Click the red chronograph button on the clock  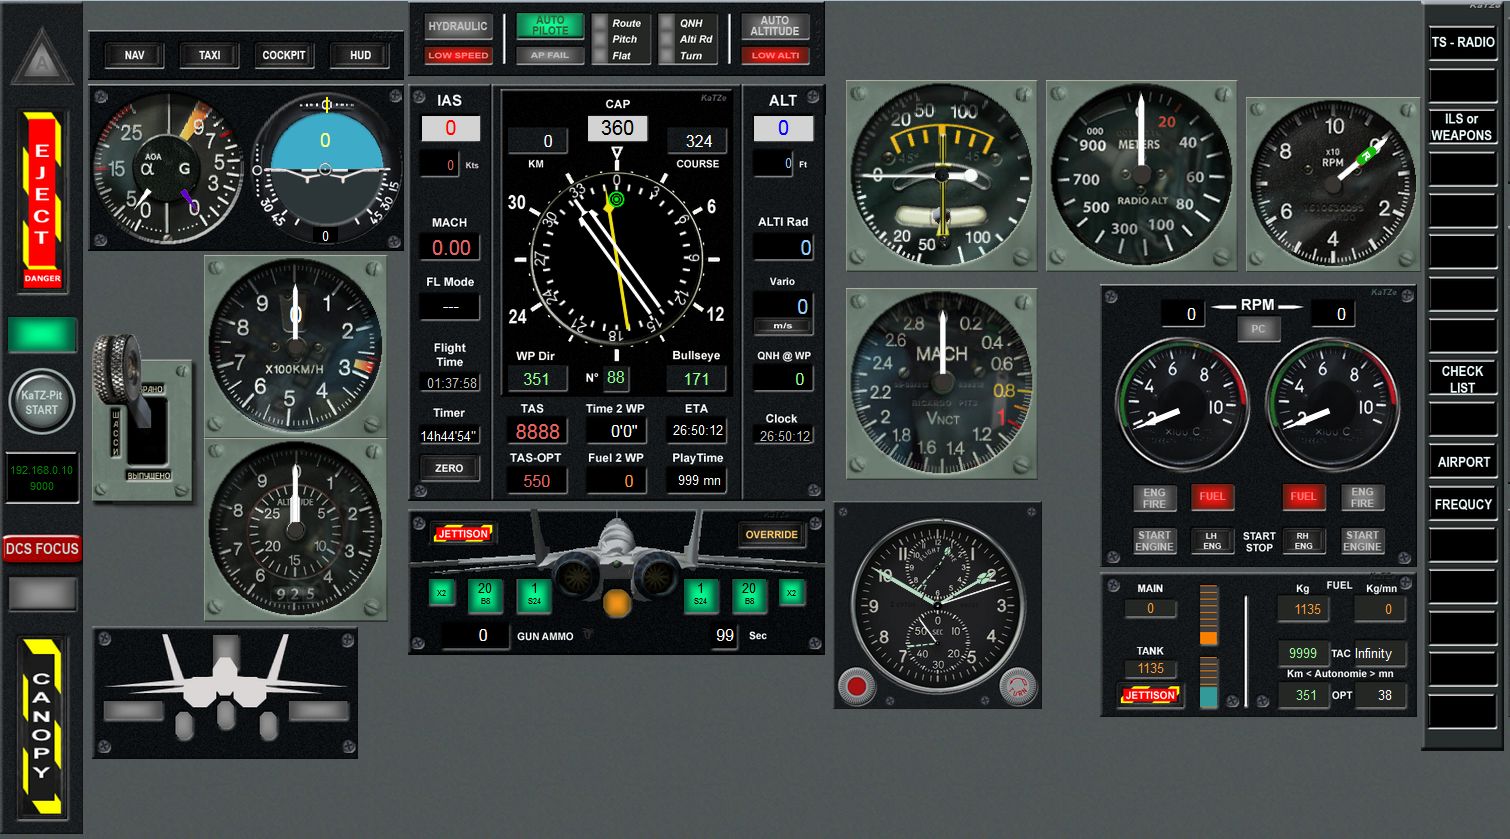pyautogui.click(x=857, y=686)
